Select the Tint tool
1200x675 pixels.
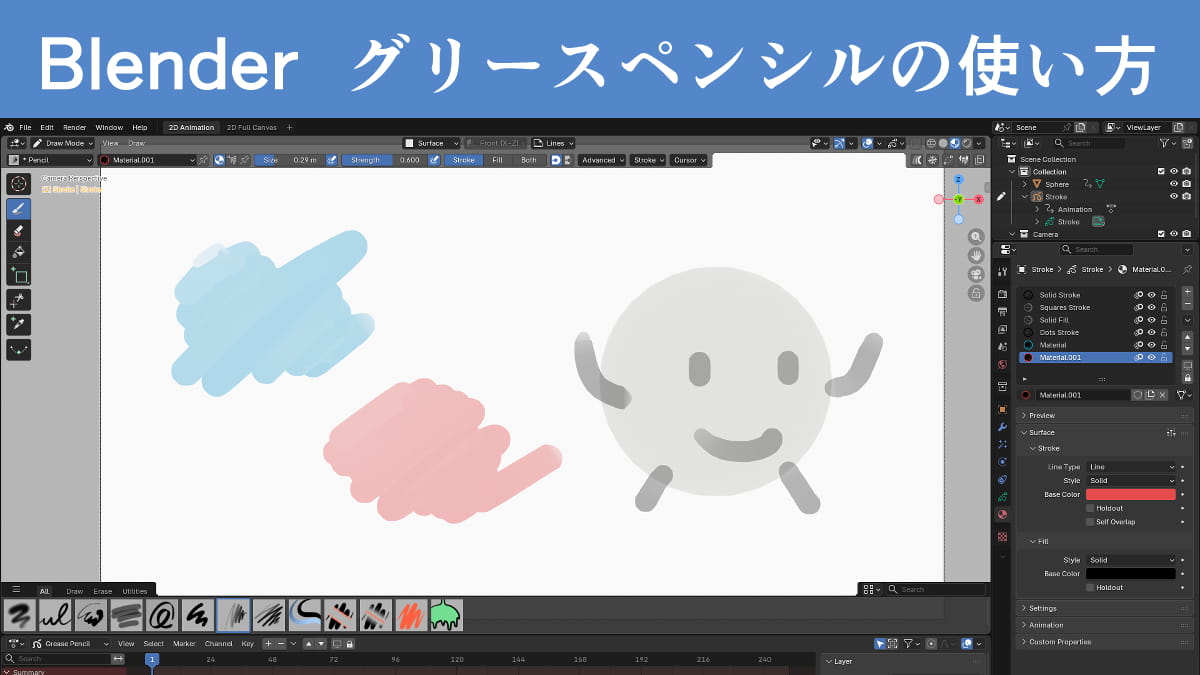[x=18, y=276]
